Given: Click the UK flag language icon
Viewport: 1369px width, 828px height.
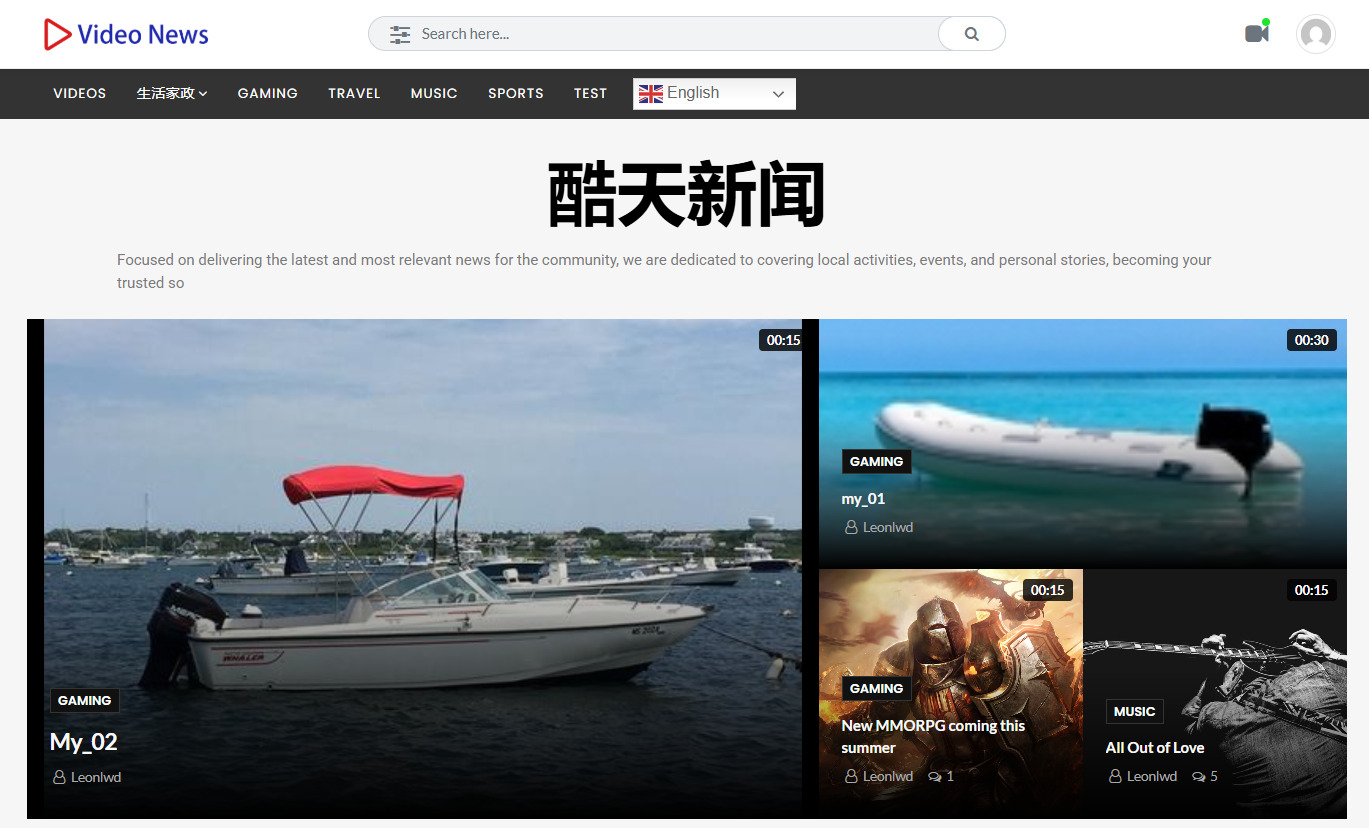Looking at the screenshot, I should click(650, 94).
